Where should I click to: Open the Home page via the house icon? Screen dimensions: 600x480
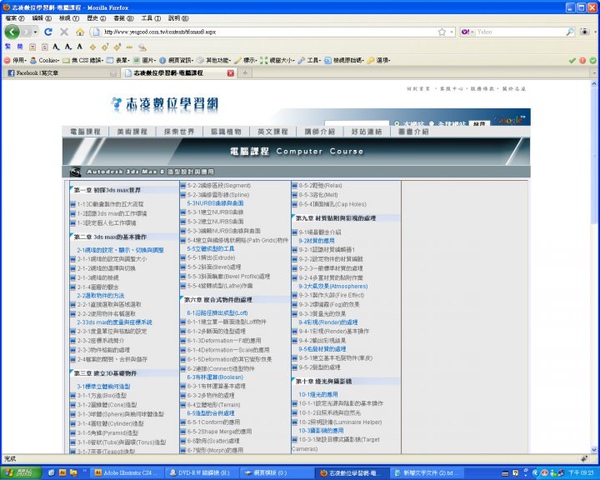point(80,32)
